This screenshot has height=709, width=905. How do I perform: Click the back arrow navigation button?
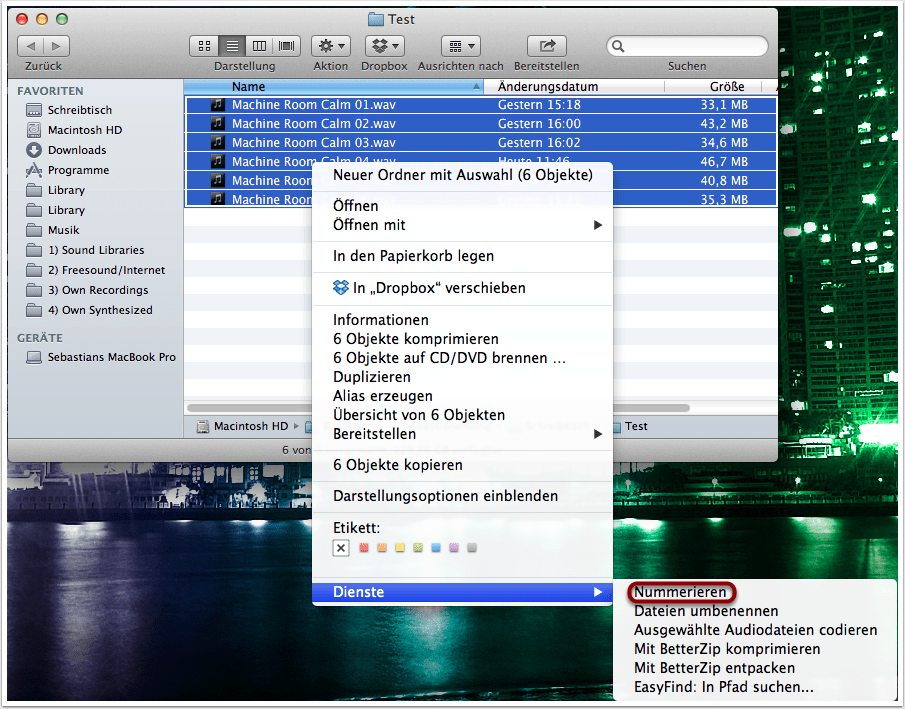click(x=31, y=46)
